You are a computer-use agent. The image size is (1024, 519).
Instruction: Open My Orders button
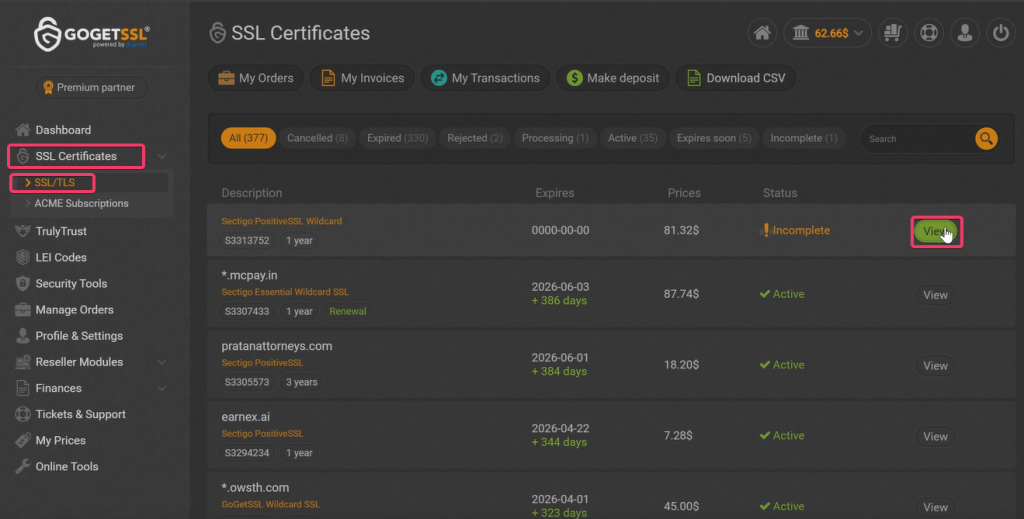tap(256, 78)
